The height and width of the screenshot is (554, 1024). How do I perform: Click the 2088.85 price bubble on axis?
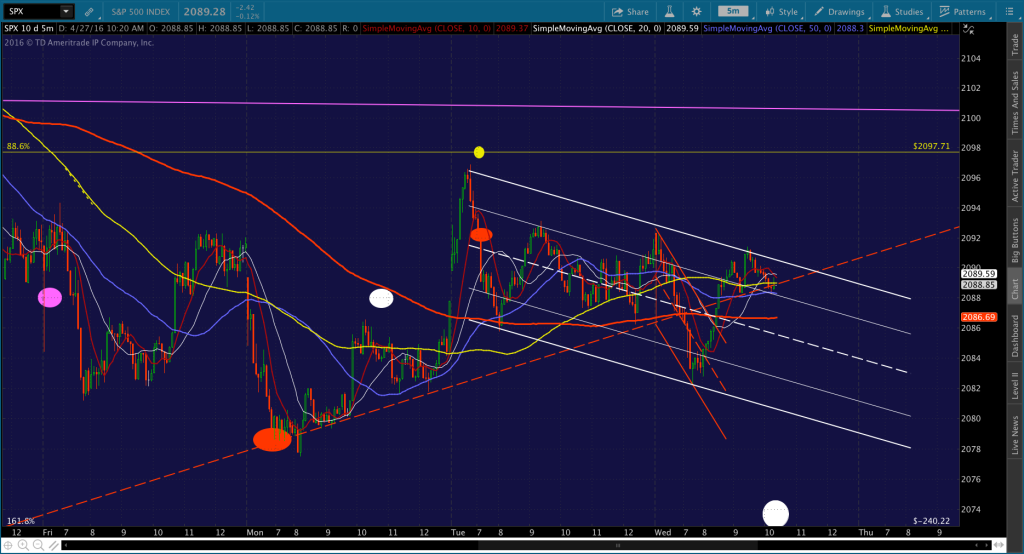[x=978, y=285]
